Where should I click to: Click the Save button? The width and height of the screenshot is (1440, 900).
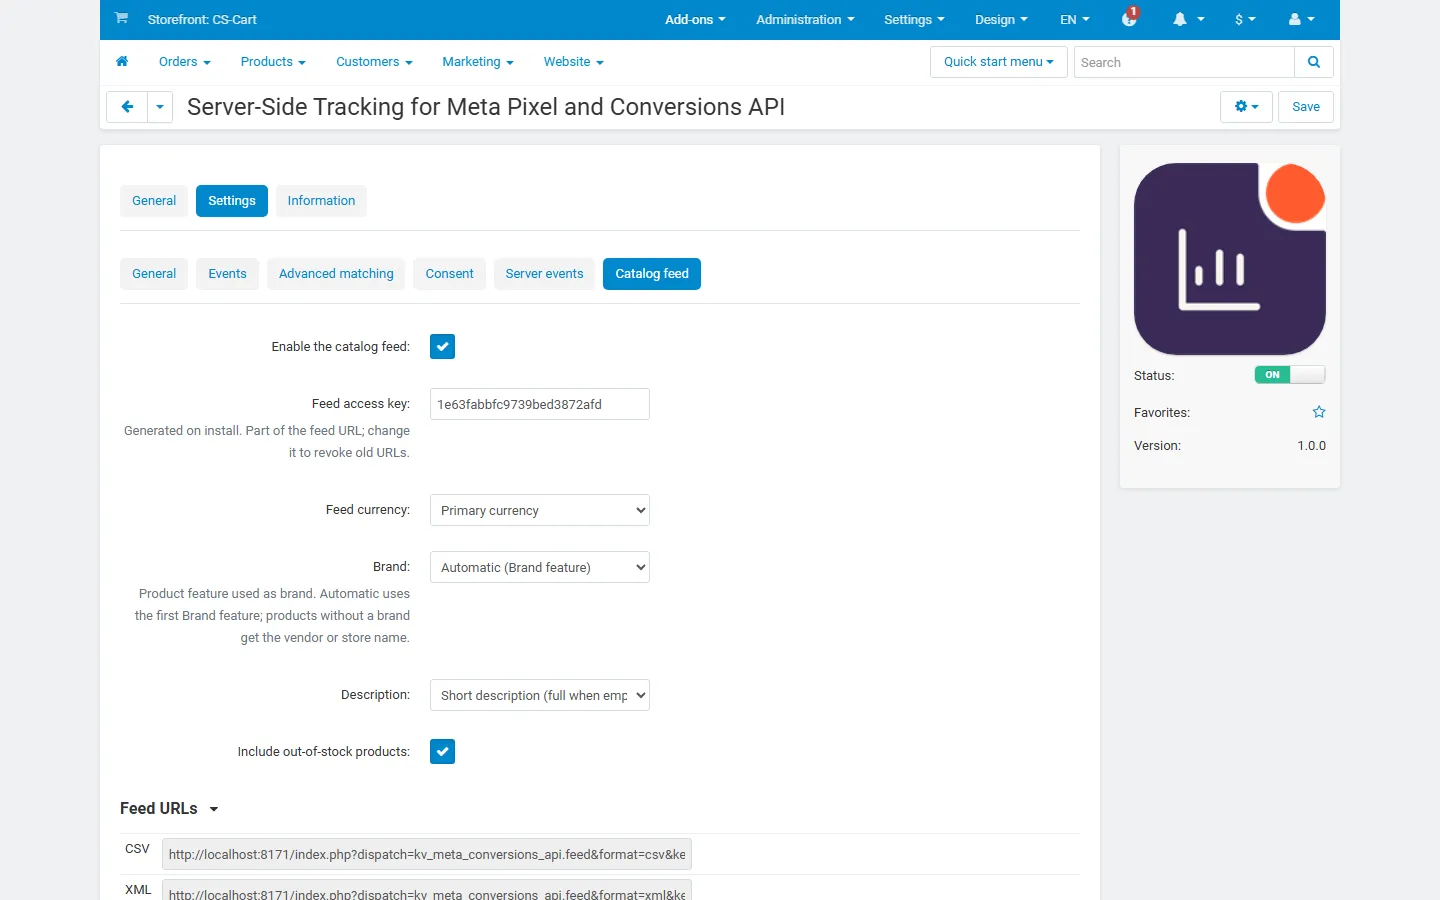point(1306,107)
